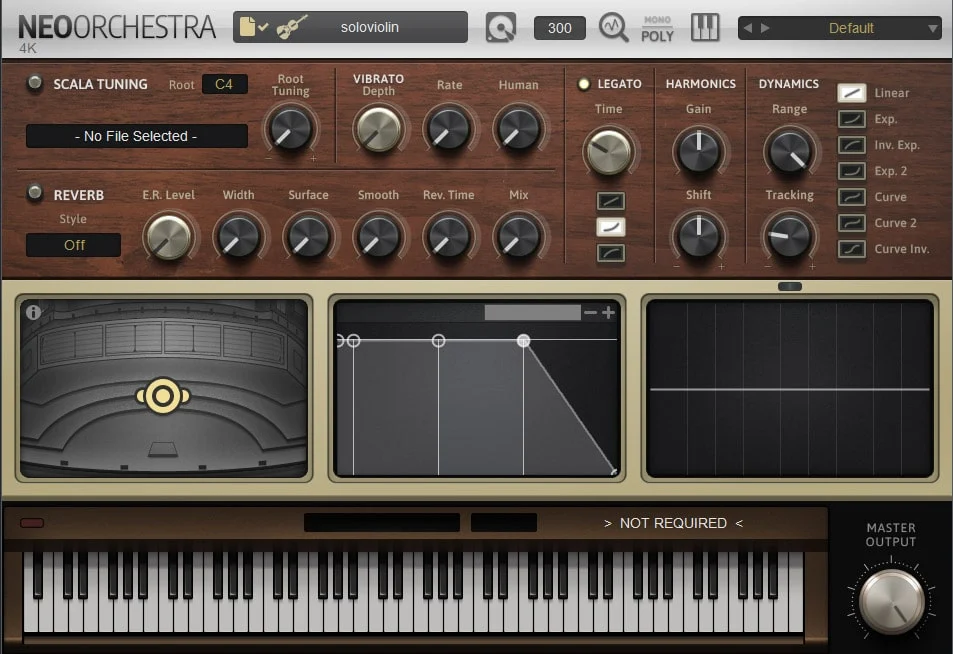Click the minus icon in envelope editor

tap(590, 313)
